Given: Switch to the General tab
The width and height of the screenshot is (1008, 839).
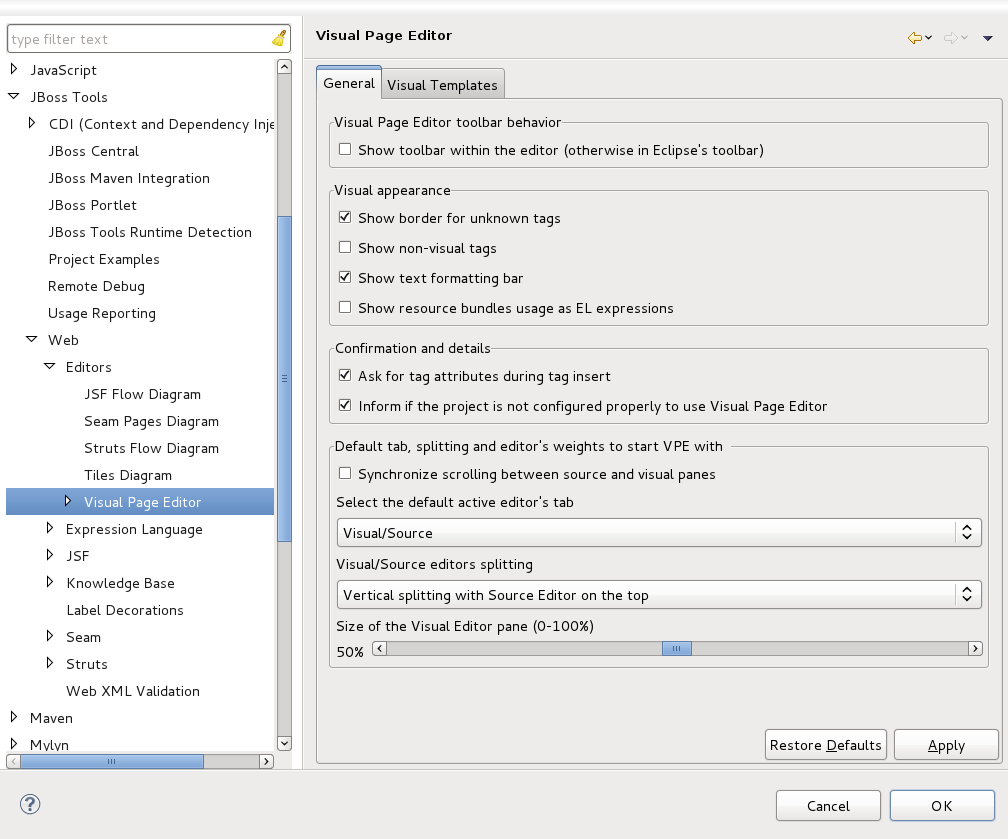Looking at the screenshot, I should click(349, 83).
